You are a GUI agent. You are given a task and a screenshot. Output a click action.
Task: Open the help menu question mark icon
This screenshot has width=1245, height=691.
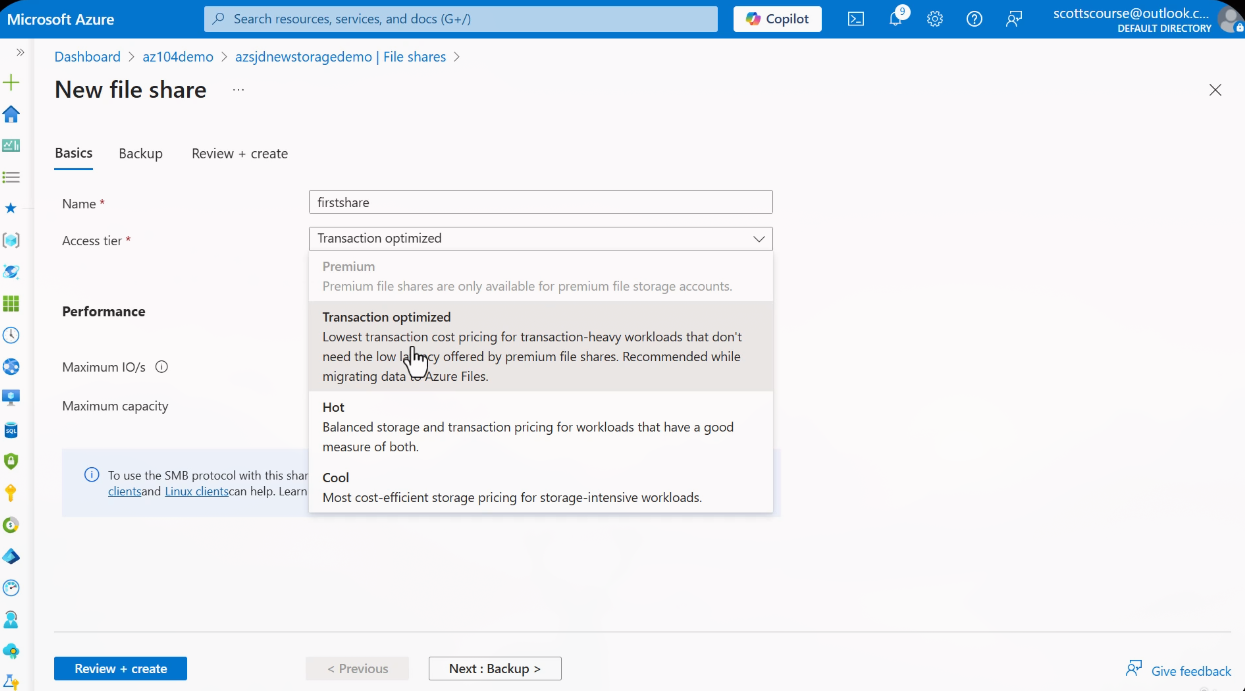pos(974,18)
